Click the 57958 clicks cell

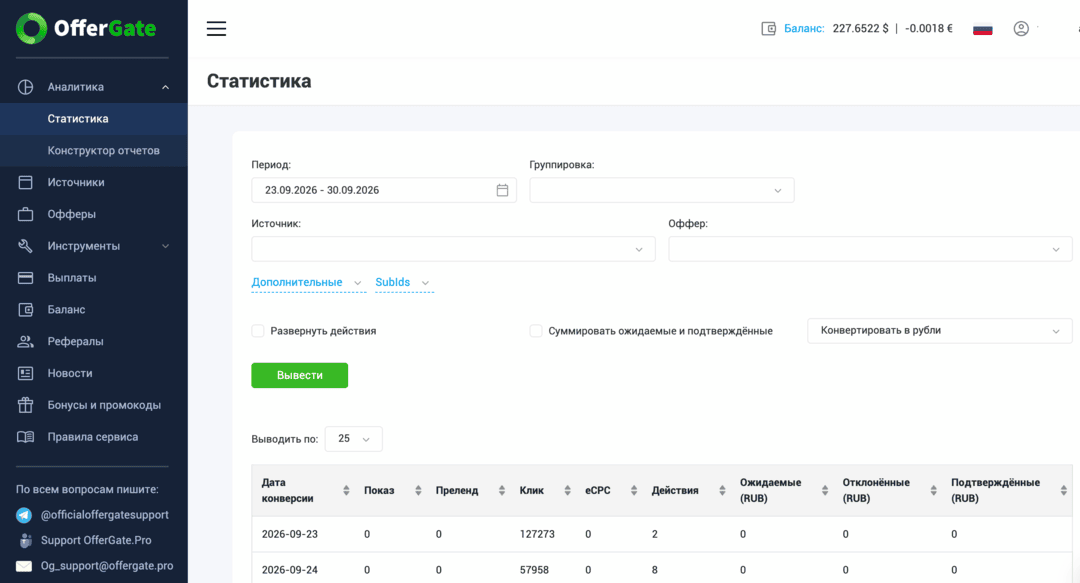pyautogui.click(x=534, y=570)
